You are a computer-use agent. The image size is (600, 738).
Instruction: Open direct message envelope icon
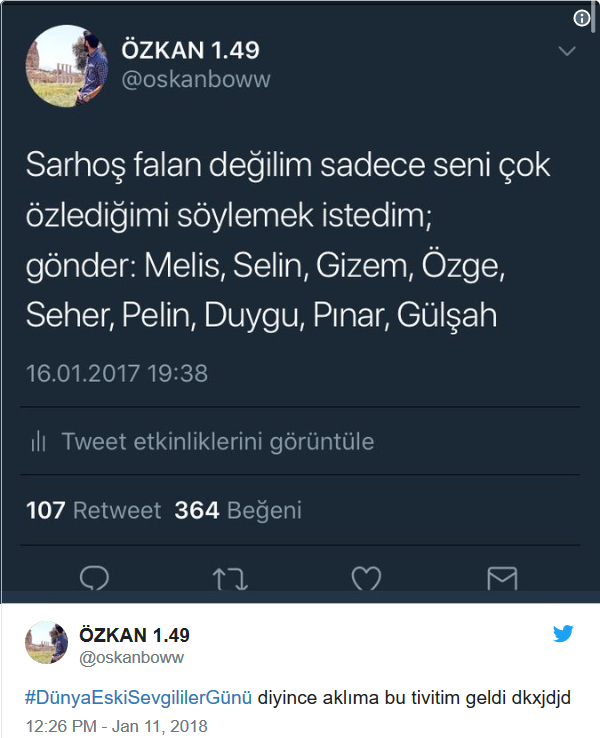(502, 578)
